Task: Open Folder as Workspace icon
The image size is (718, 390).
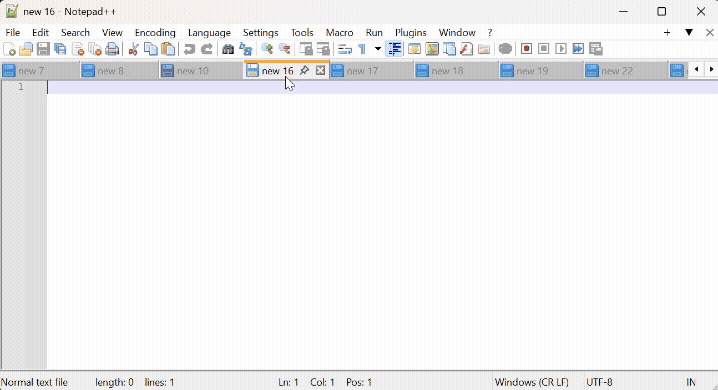Action: click(484, 49)
